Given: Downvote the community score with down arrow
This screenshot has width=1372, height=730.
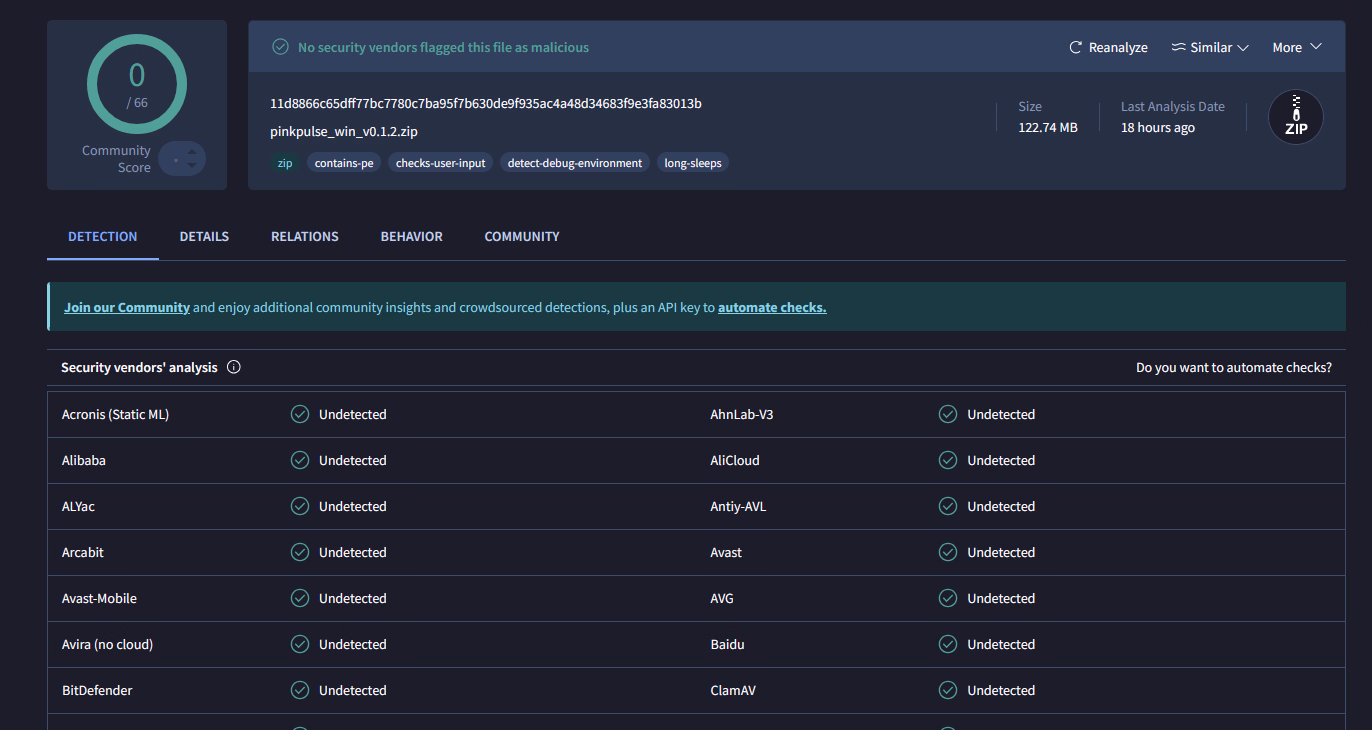Looking at the screenshot, I should pos(192,166).
